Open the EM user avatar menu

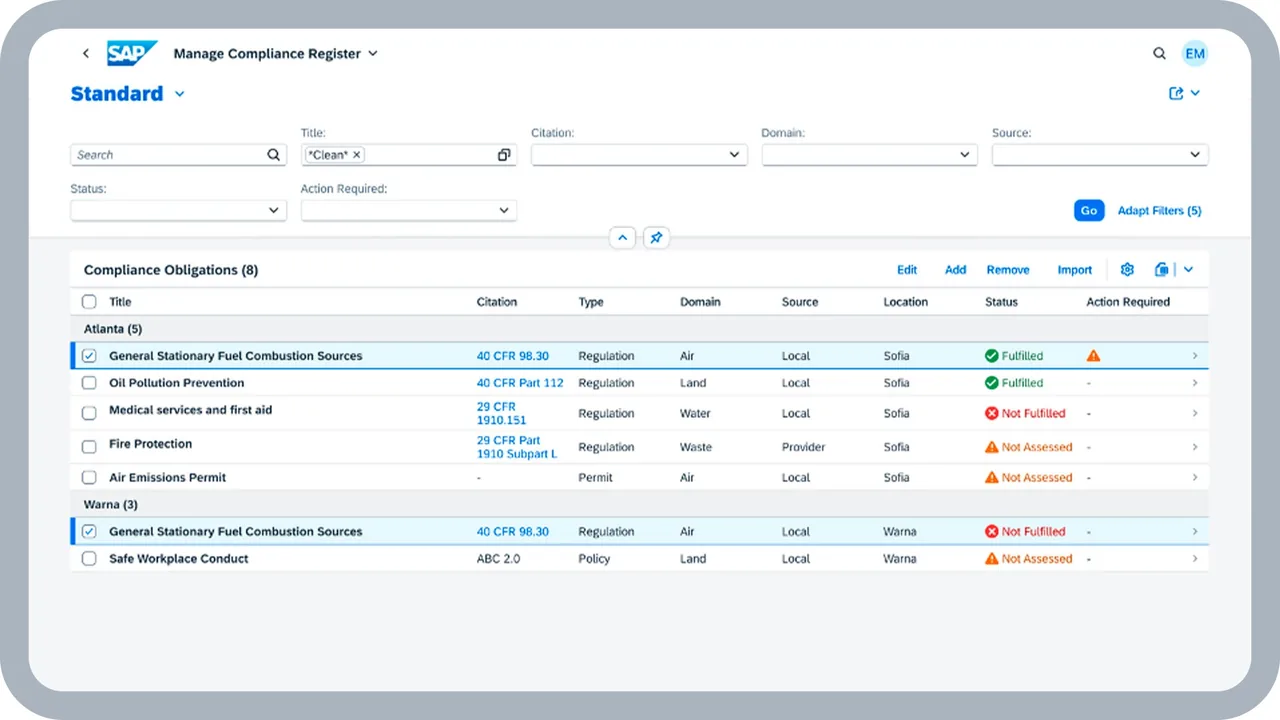point(1194,54)
